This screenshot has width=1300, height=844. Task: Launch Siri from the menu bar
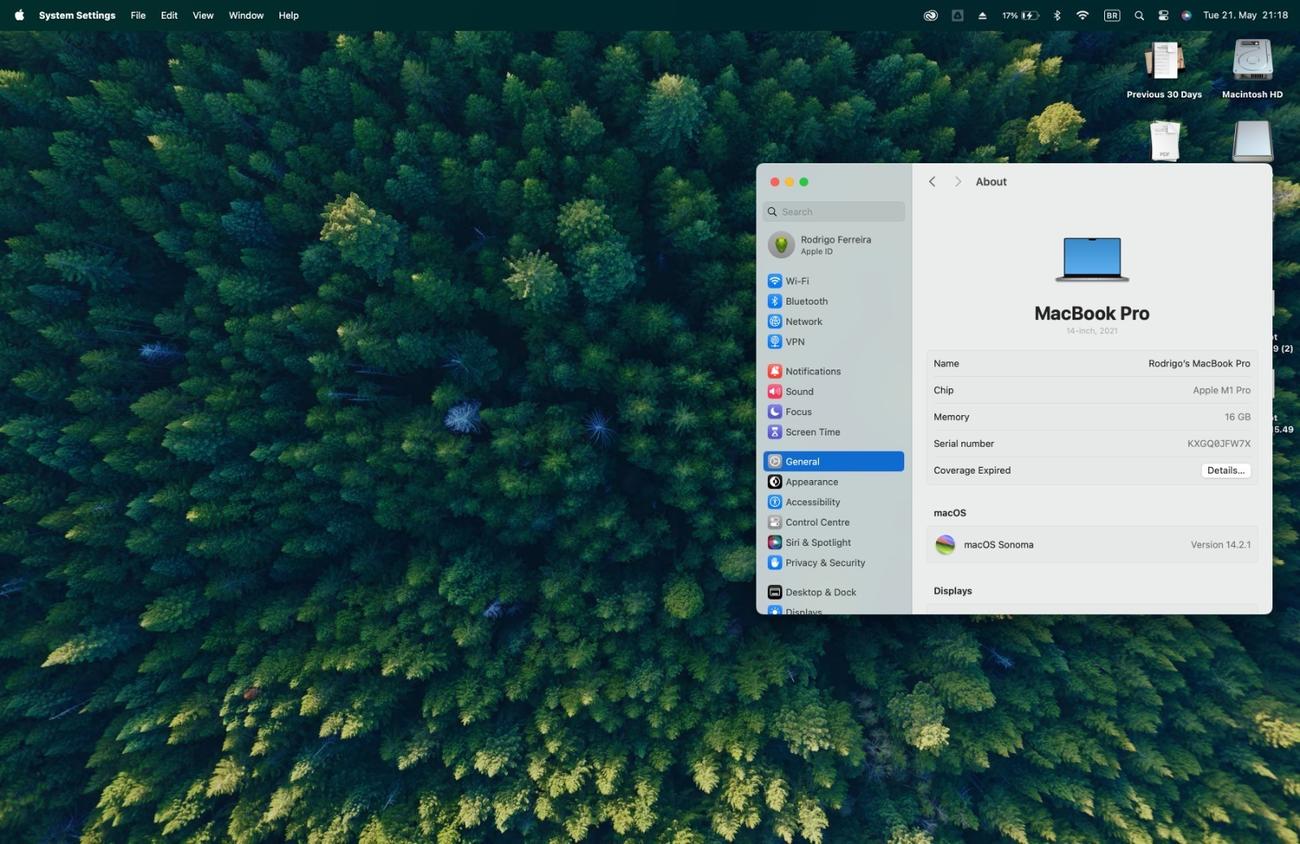pos(1186,15)
